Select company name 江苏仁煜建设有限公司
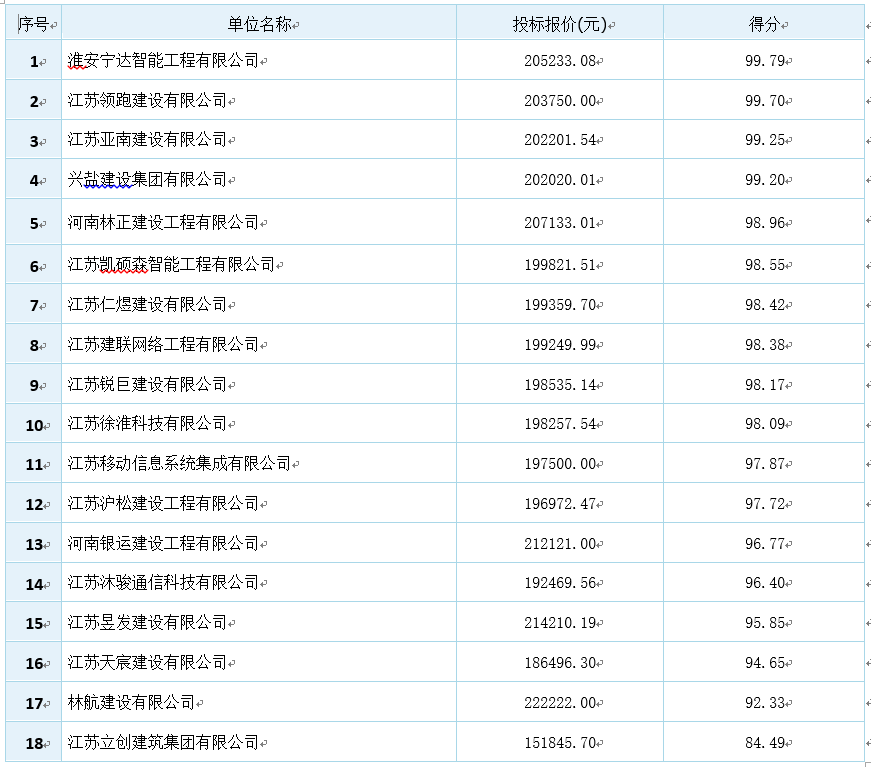 point(147,304)
